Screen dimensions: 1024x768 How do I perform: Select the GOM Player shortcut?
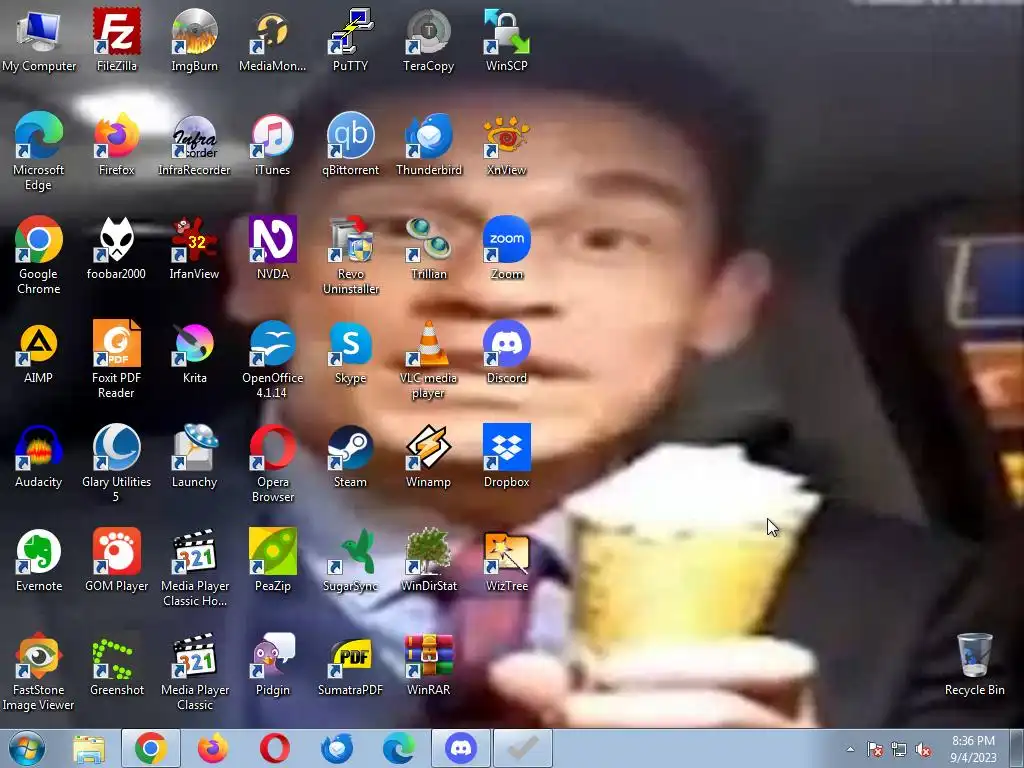116,560
